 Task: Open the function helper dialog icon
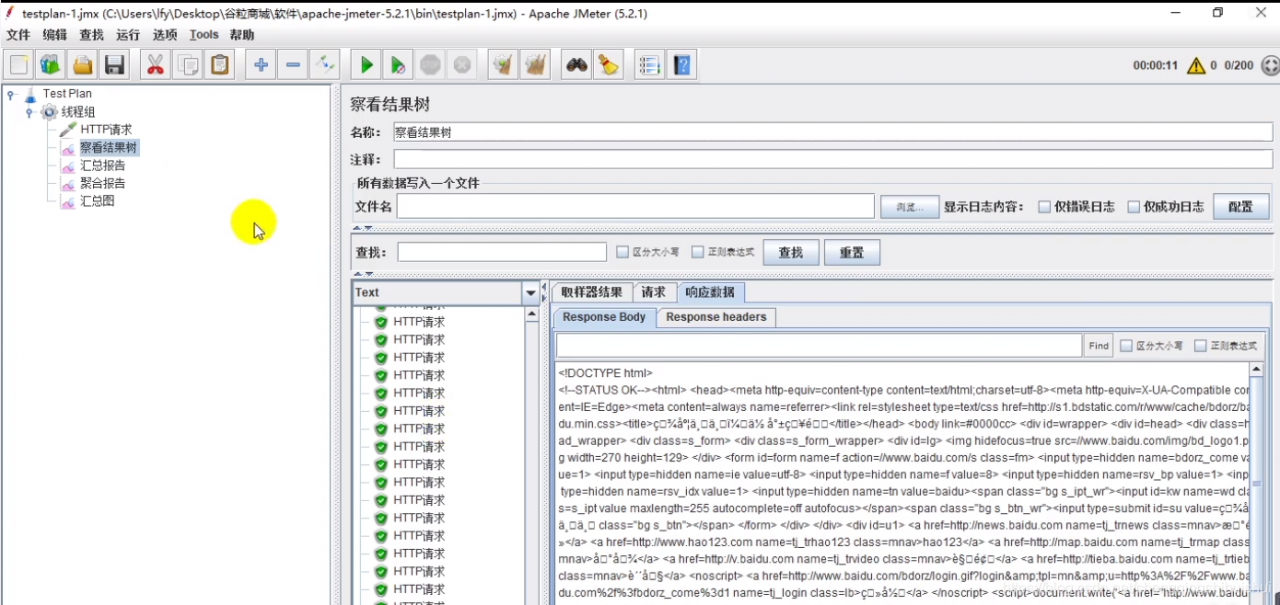click(x=650, y=65)
